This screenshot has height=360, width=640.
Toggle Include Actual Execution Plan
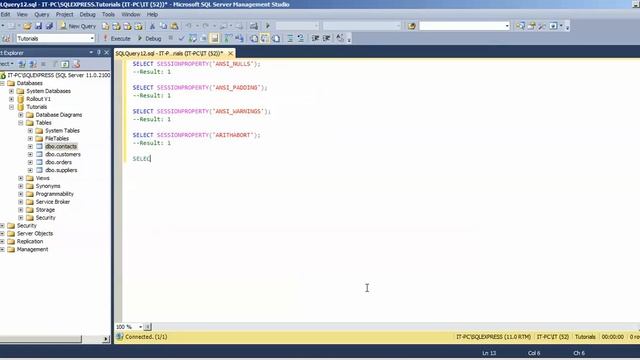[228, 38]
